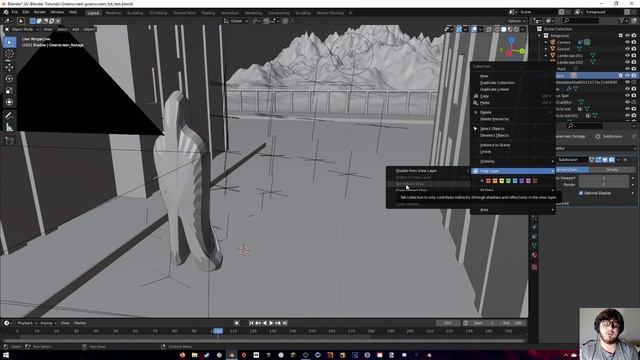Click the Simple subdivision button
Screen dimensions: 640x360
tap(612, 169)
